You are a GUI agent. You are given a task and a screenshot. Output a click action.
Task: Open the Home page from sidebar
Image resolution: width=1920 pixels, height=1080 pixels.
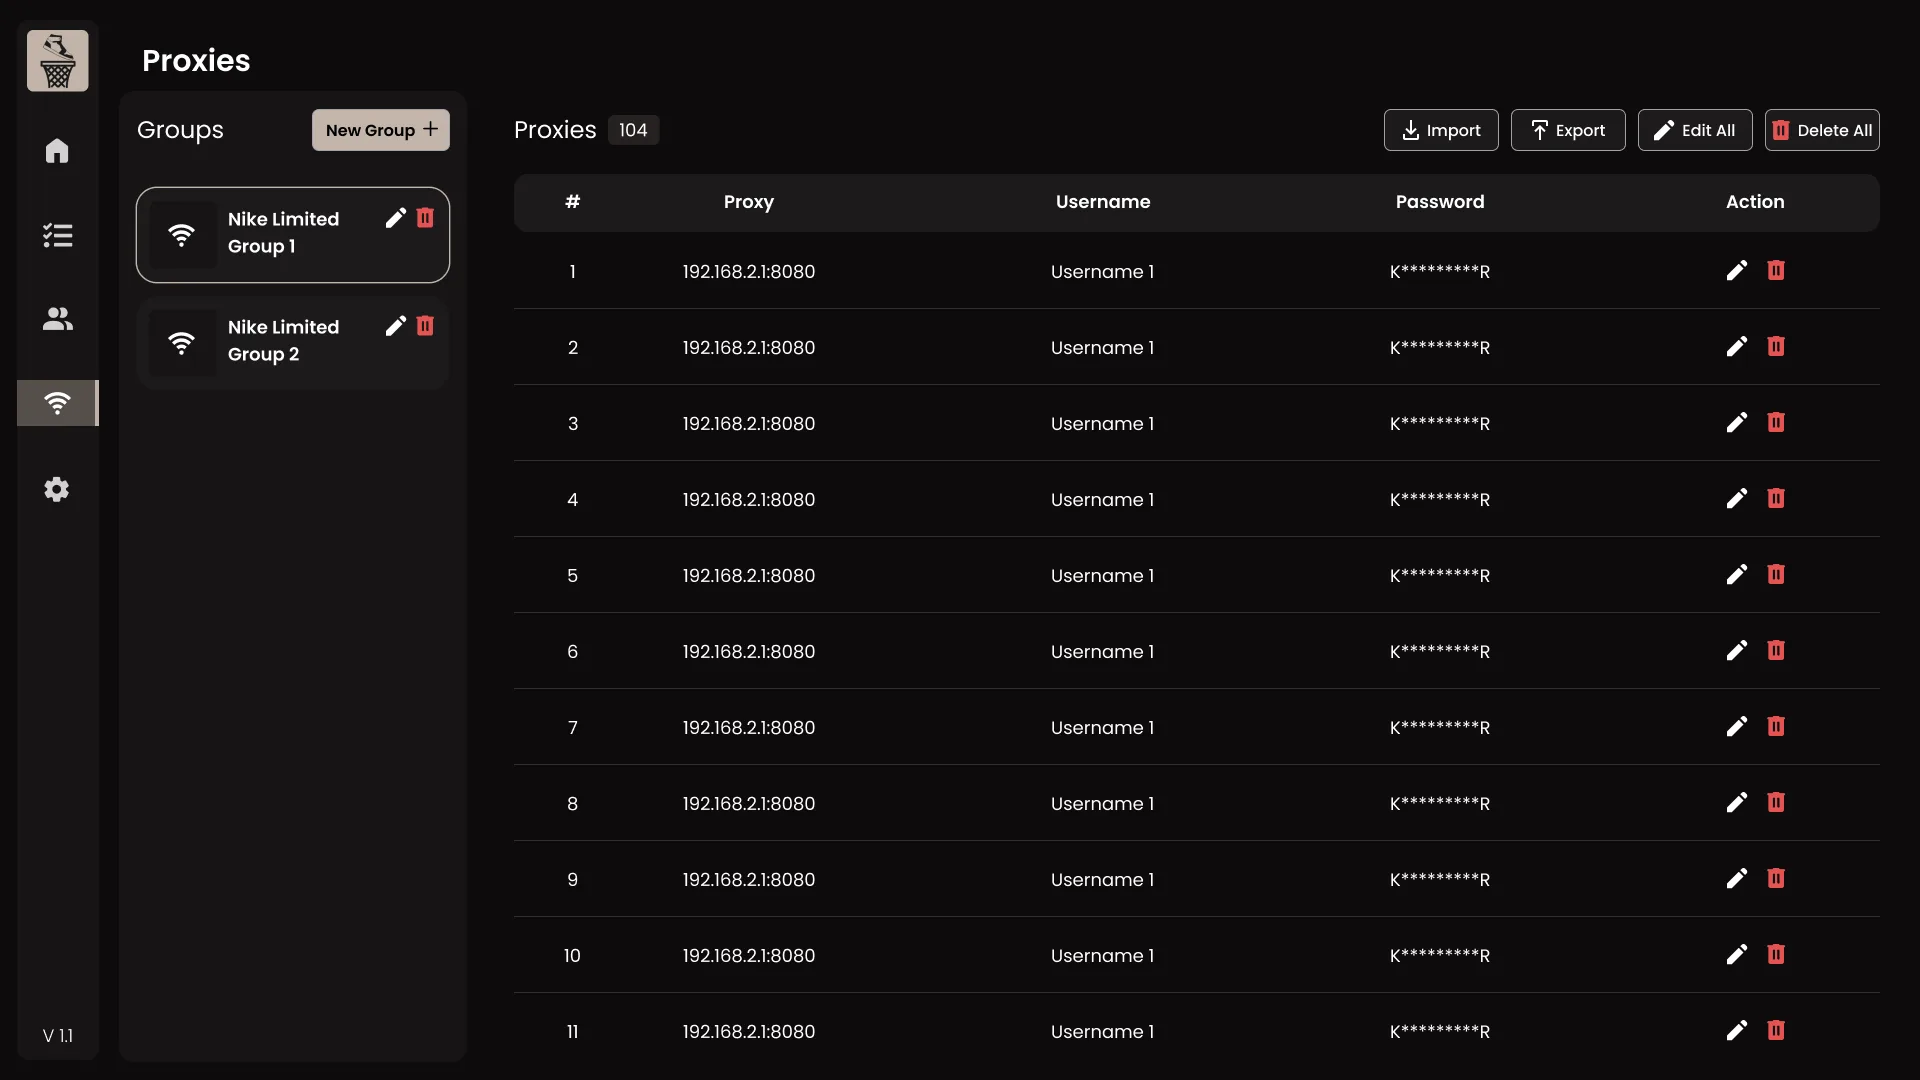point(57,151)
